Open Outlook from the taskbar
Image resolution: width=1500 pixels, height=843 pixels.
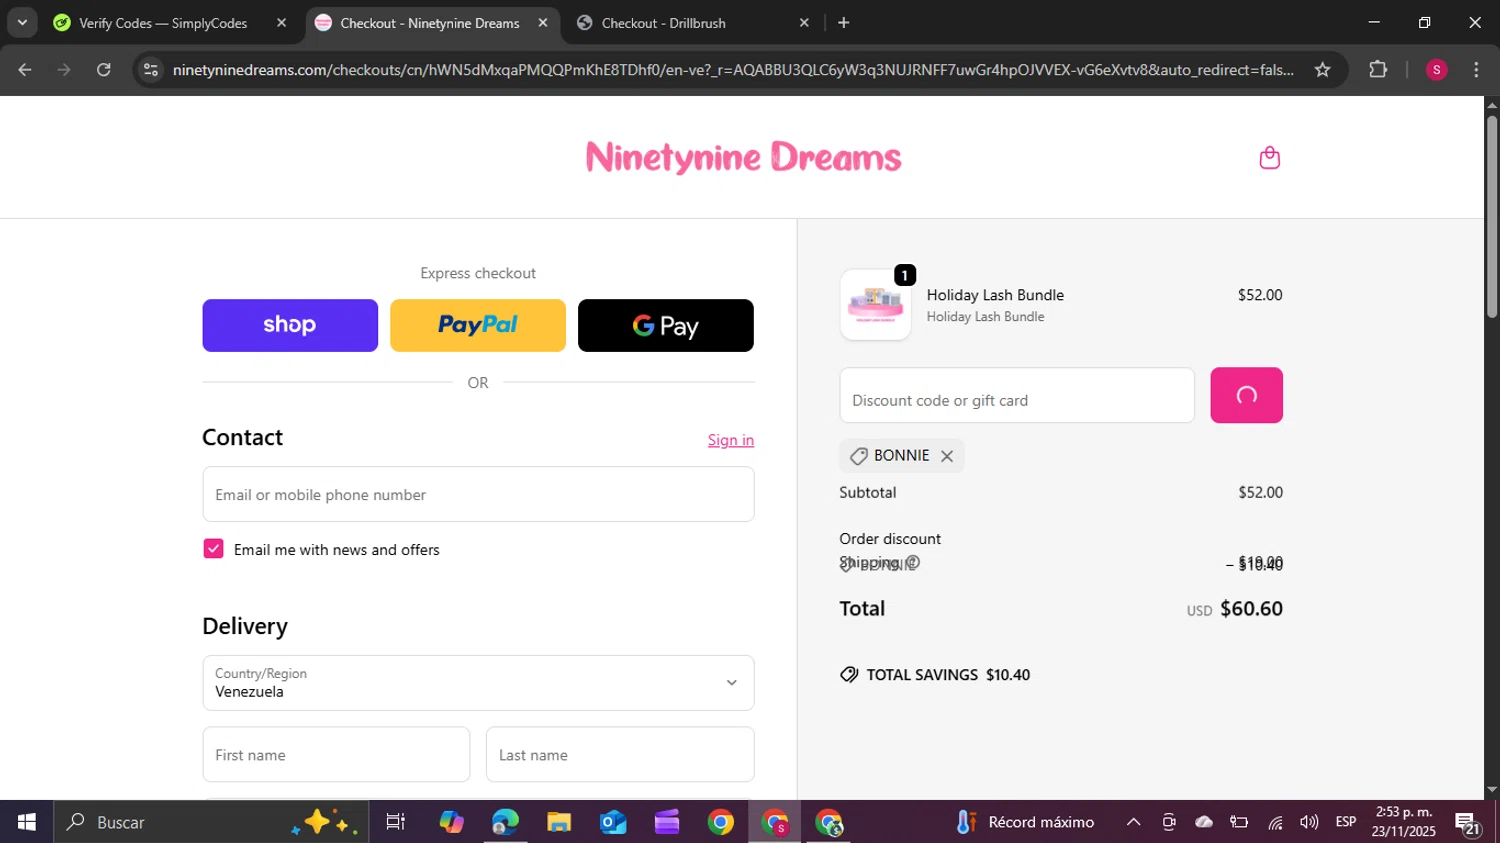pyautogui.click(x=613, y=822)
